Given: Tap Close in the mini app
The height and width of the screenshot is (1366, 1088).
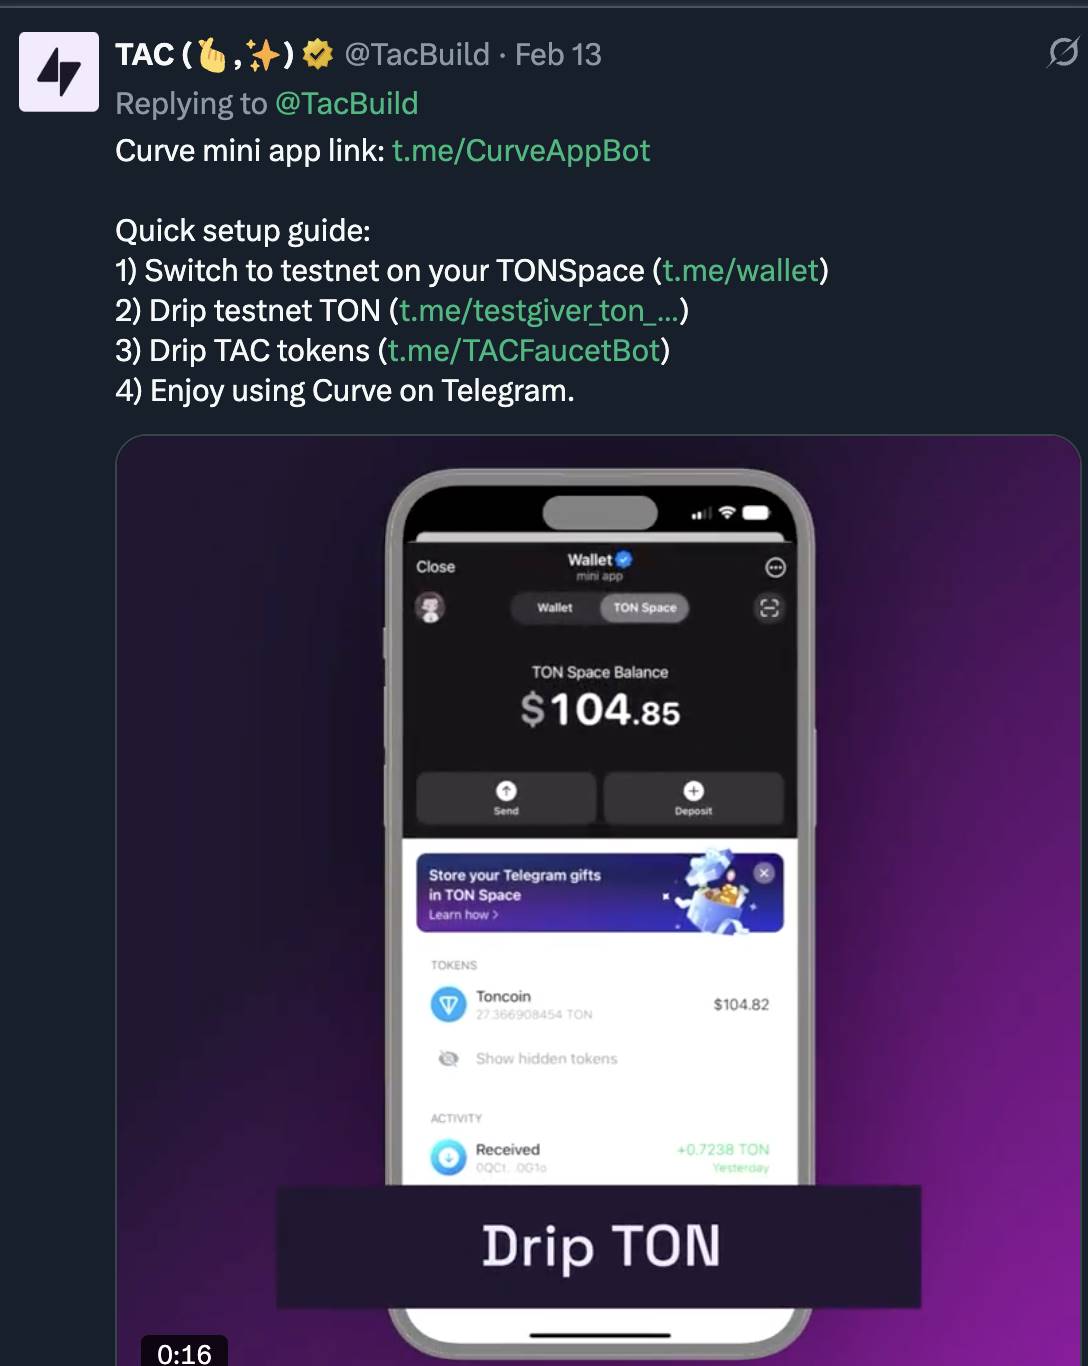Looking at the screenshot, I should click(435, 567).
